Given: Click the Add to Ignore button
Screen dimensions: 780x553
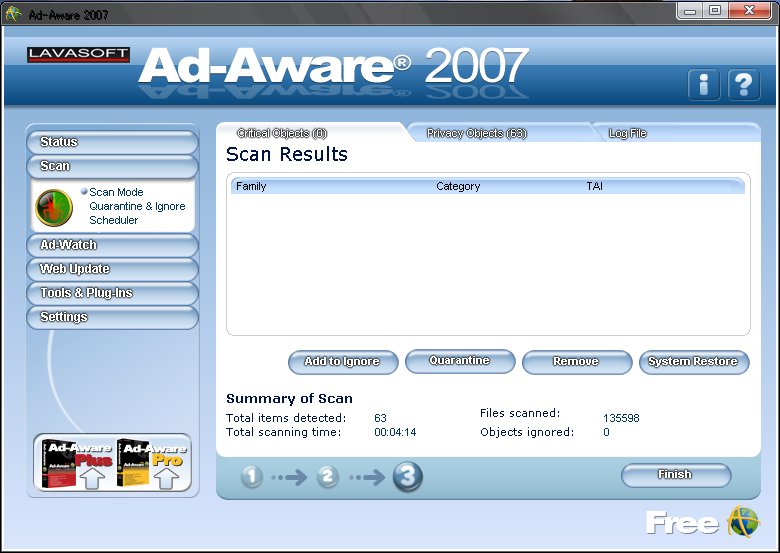Looking at the screenshot, I should 343,362.
